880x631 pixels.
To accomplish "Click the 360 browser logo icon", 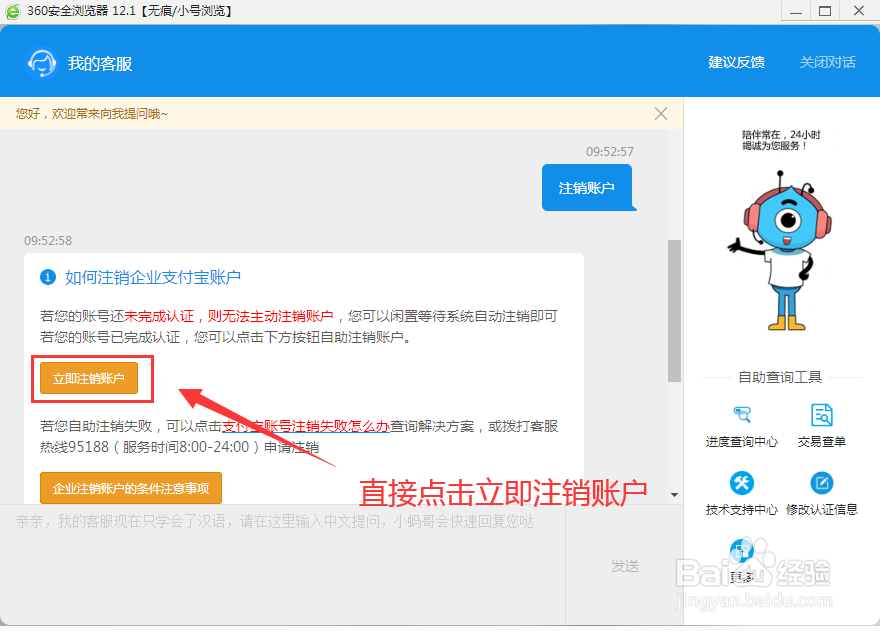I will [x=12, y=11].
